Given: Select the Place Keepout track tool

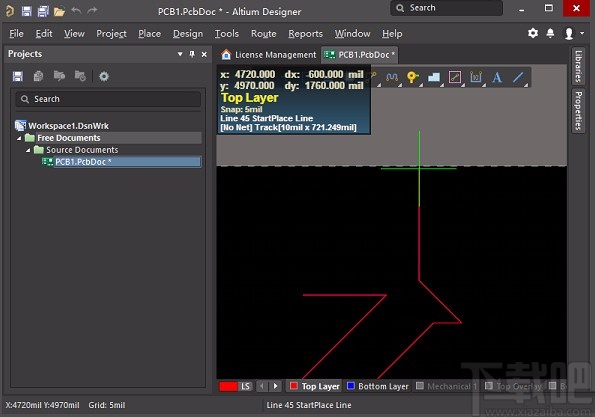Looking at the screenshot, I should coord(455,77).
